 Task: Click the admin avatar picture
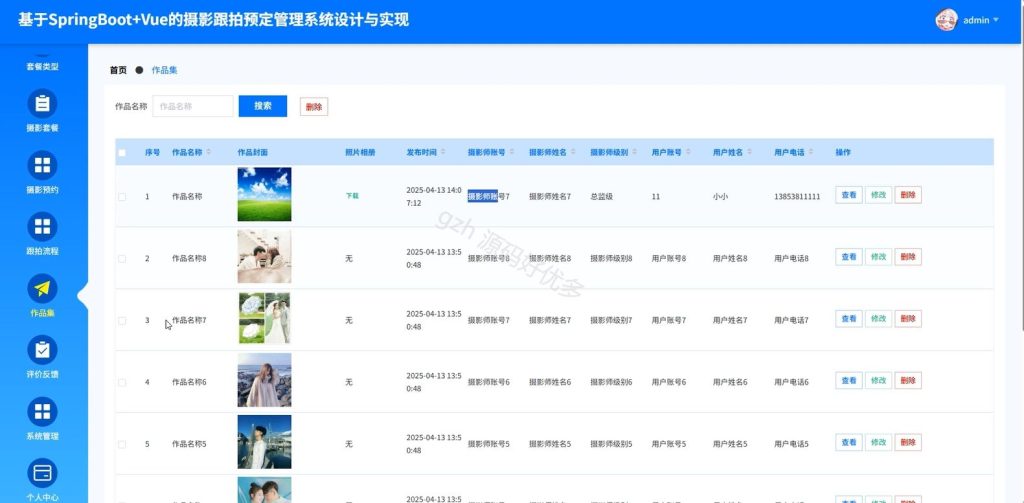click(x=946, y=20)
